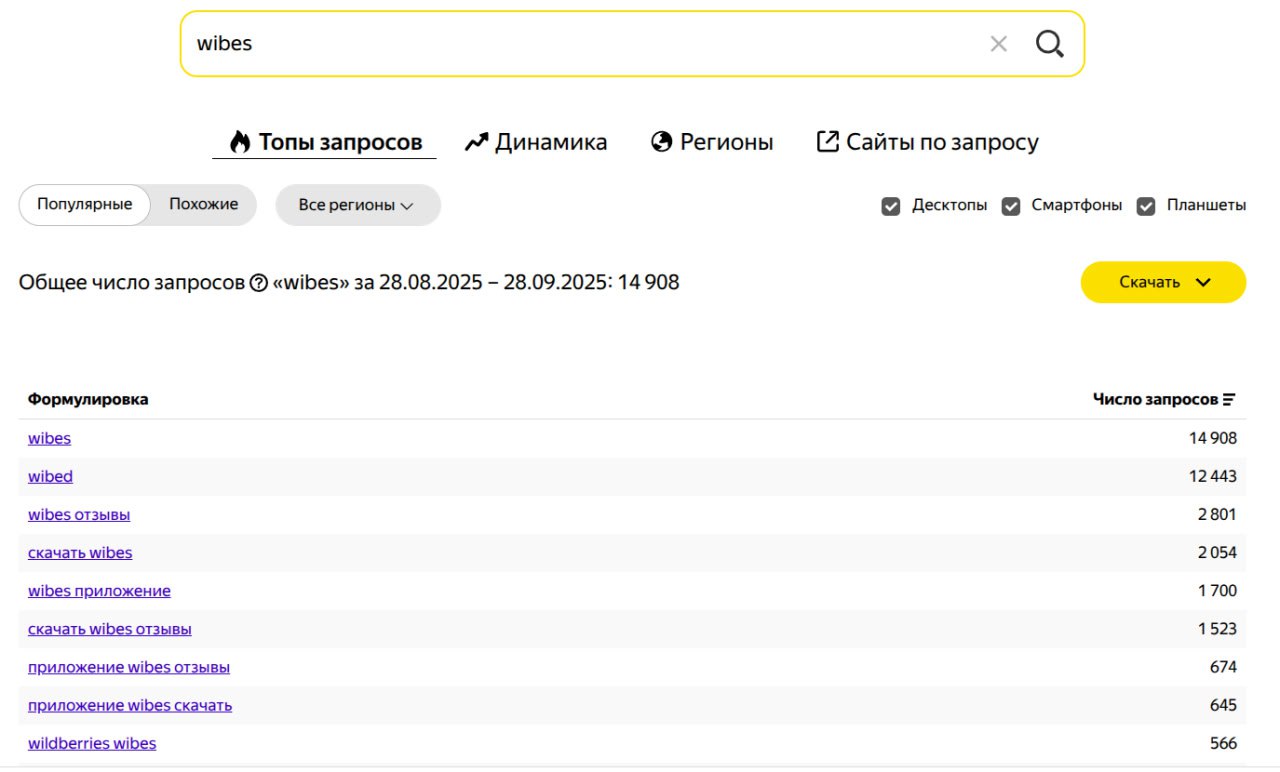Image resolution: width=1280 pixels, height=772 pixels.
Task: Open the 'приложение wibes скачать' query link
Action: tap(130, 705)
